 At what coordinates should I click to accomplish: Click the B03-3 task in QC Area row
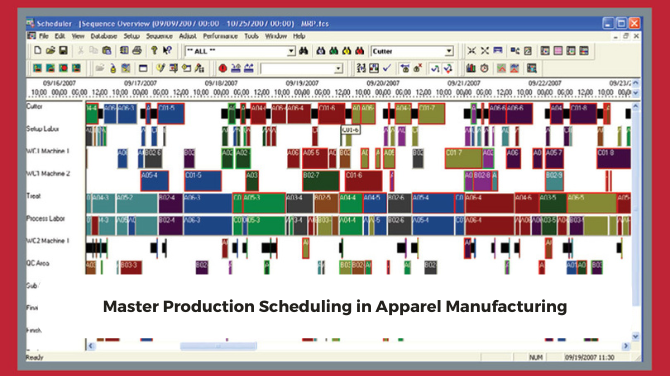coord(131,267)
